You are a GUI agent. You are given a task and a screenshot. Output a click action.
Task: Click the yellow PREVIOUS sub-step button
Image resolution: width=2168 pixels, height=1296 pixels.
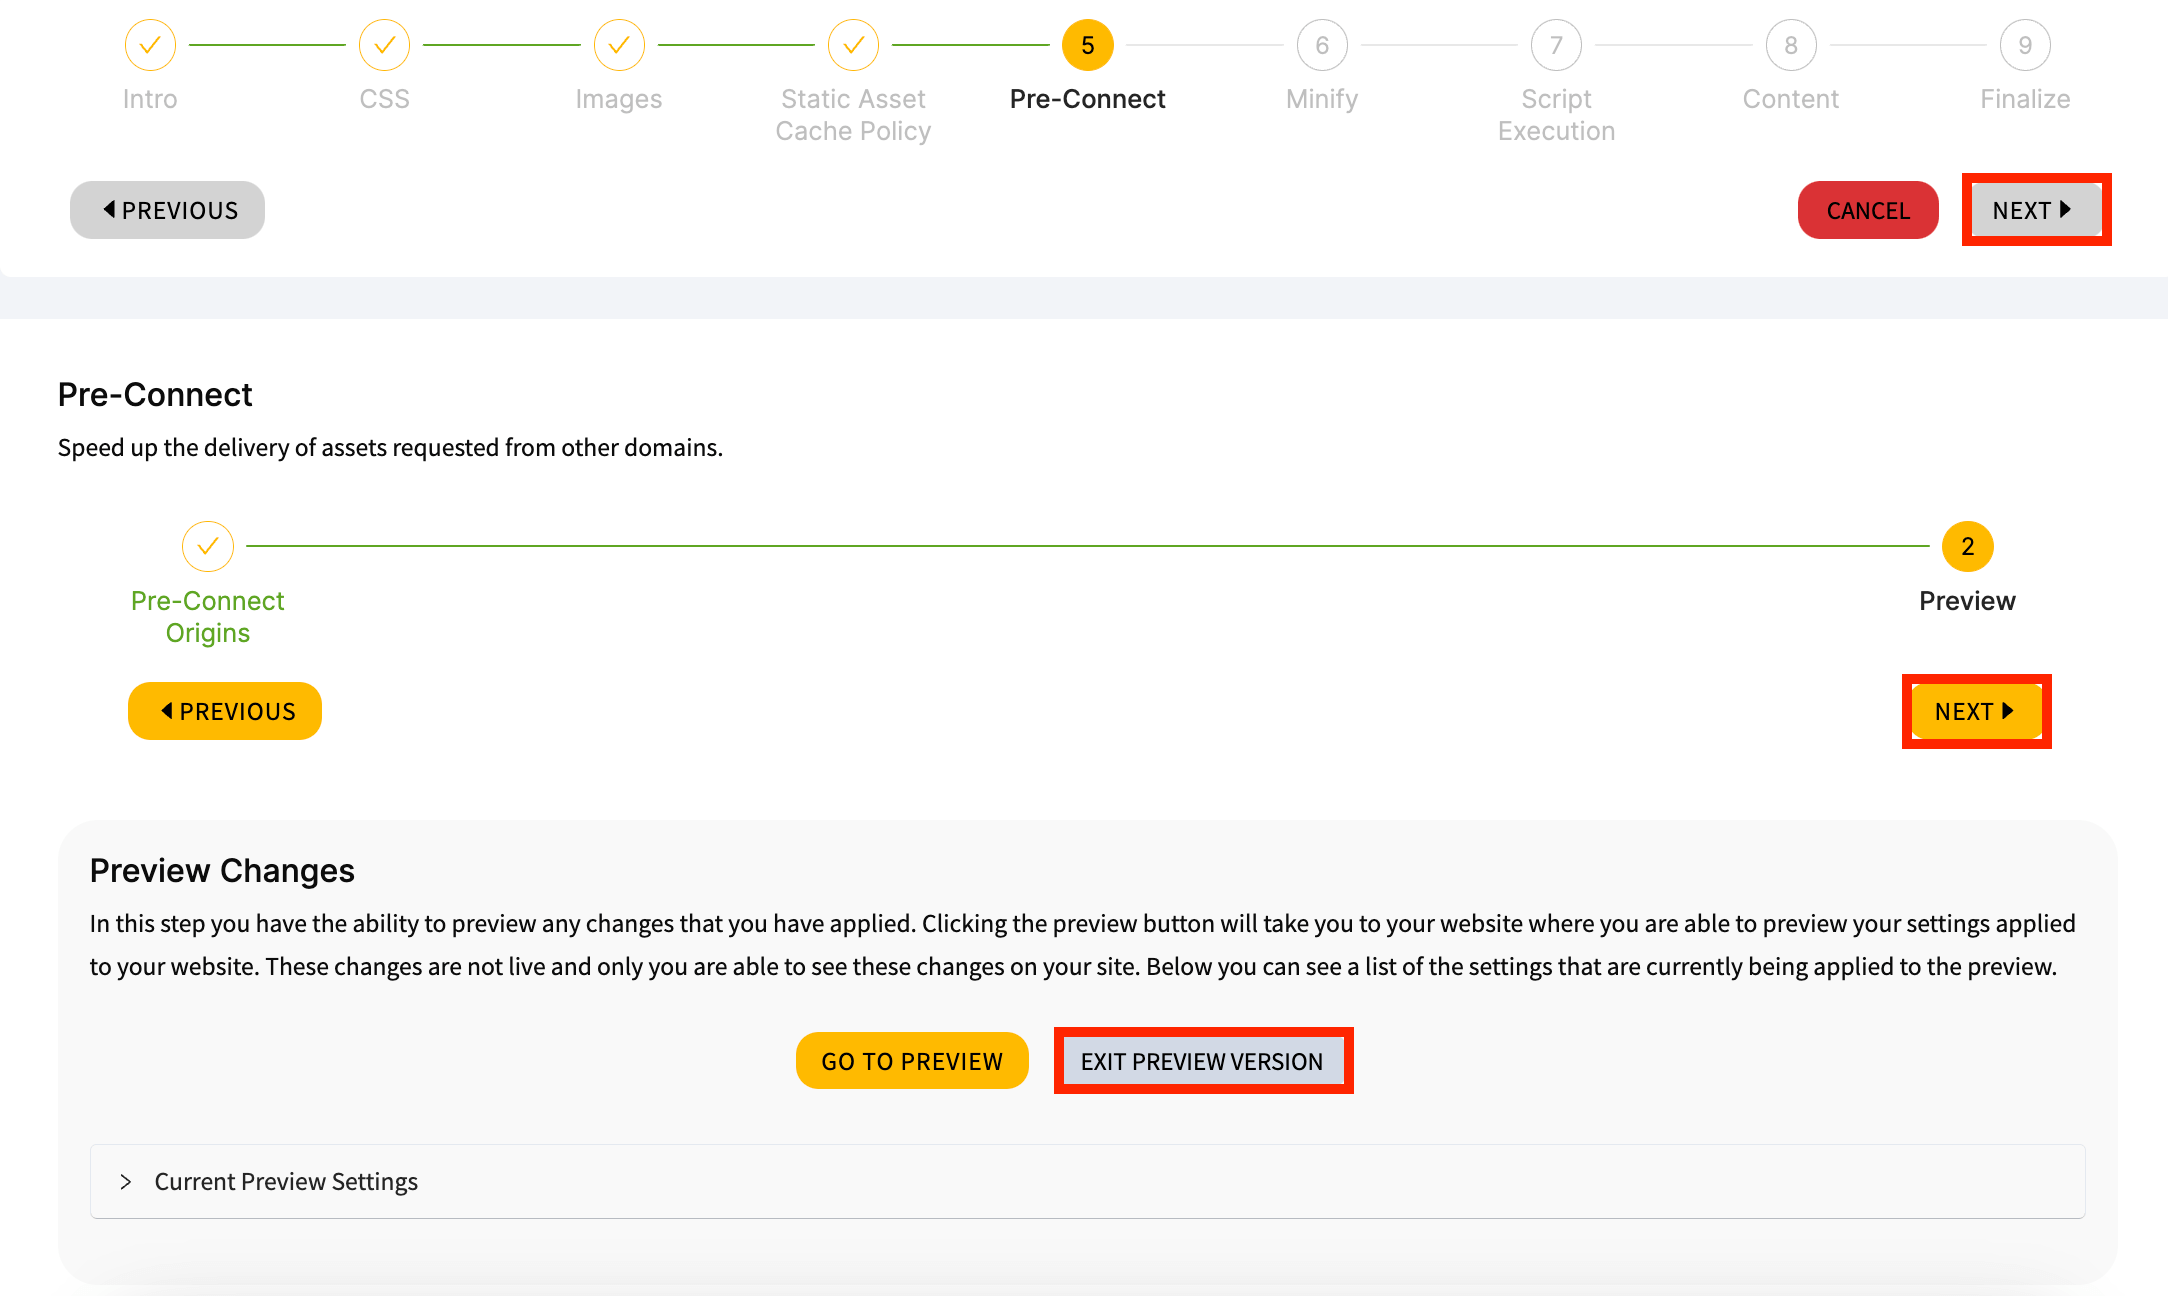225,711
